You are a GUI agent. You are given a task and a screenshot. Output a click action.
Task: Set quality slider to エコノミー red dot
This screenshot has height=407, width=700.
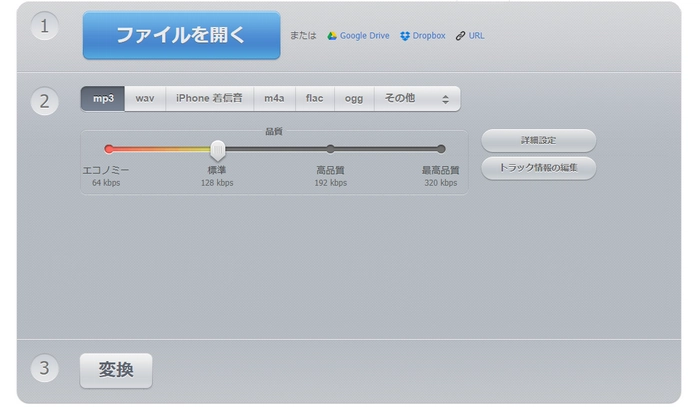[108, 149]
